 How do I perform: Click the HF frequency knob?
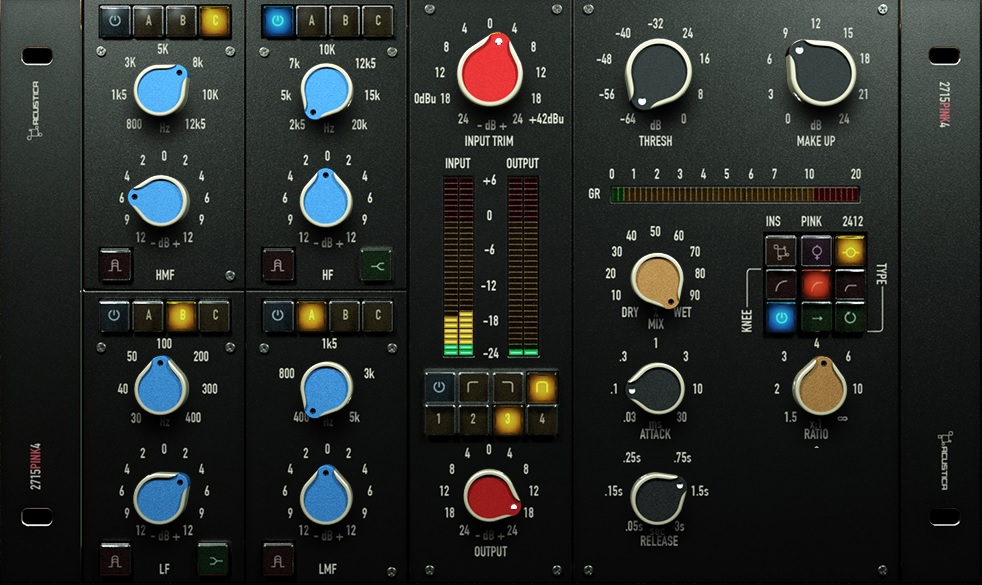tap(326, 91)
